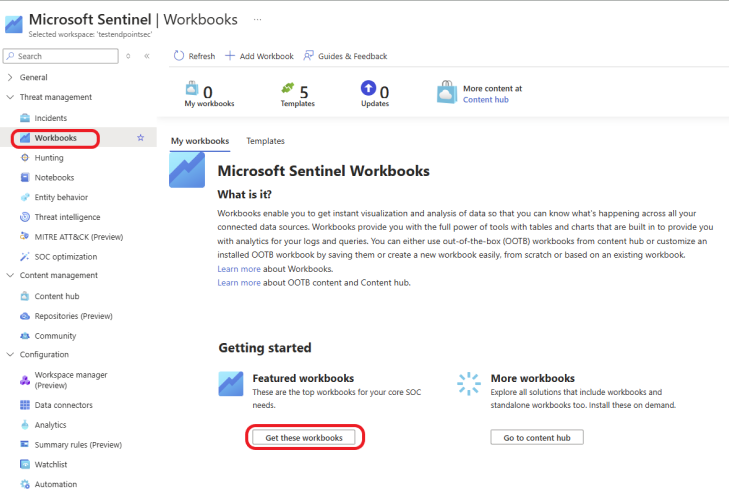Image resolution: width=729 pixels, height=491 pixels.
Task: Switch to the Templates tab
Action: click(x=265, y=141)
